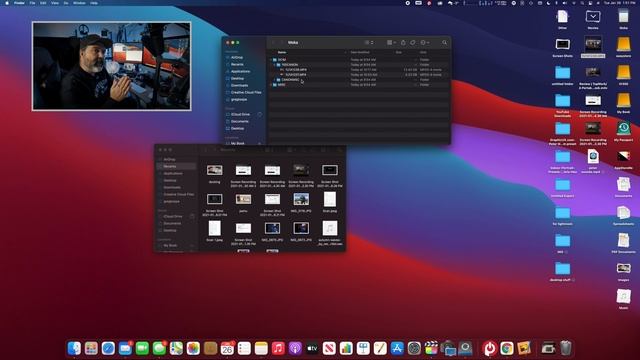Open System Preferences in the Dock
This screenshot has height=360, width=640.
(x=414, y=348)
